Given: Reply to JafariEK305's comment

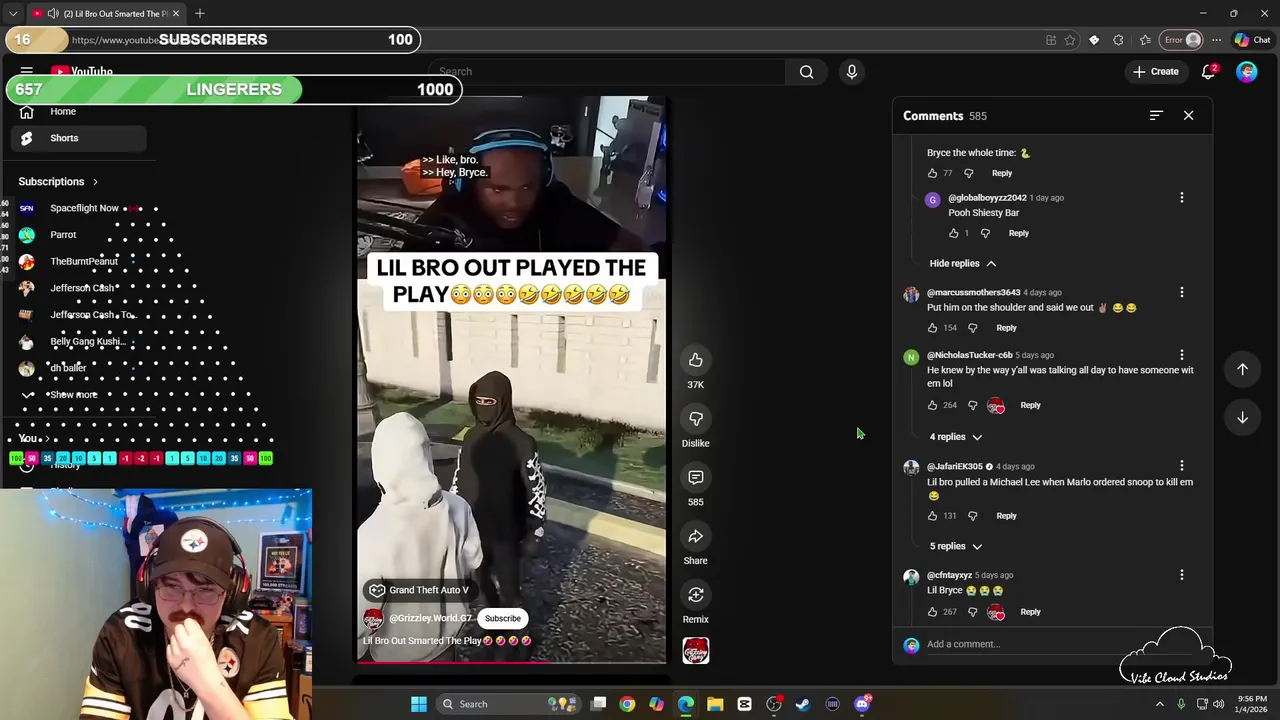Looking at the screenshot, I should [1006, 516].
